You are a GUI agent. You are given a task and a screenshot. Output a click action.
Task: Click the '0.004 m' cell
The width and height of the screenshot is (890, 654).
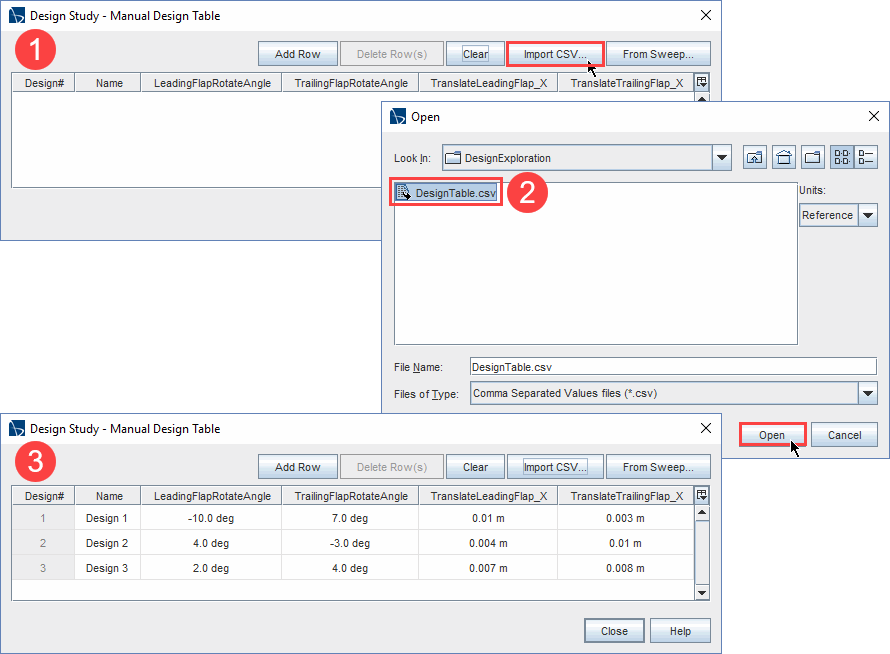pyautogui.click(x=488, y=543)
